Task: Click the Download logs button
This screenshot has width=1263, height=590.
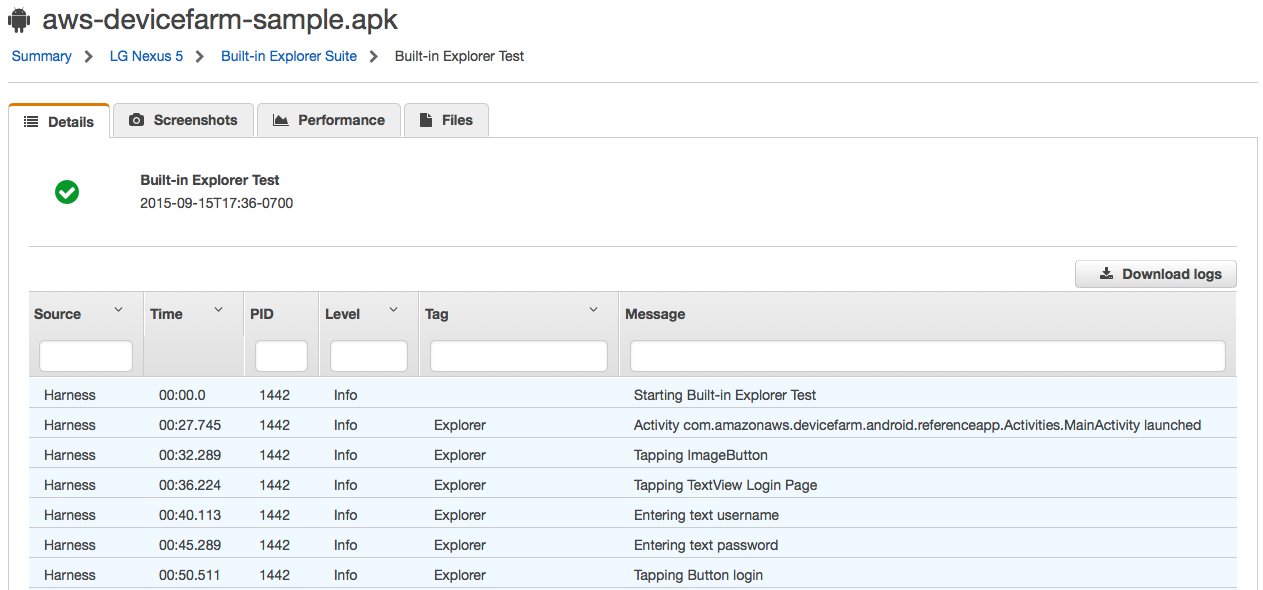Action: pyautogui.click(x=1156, y=273)
